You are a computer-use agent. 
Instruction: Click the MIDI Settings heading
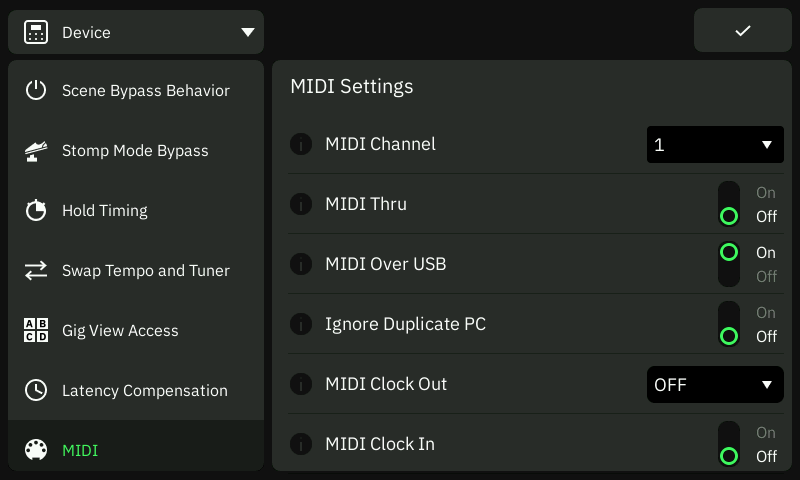pos(352,86)
